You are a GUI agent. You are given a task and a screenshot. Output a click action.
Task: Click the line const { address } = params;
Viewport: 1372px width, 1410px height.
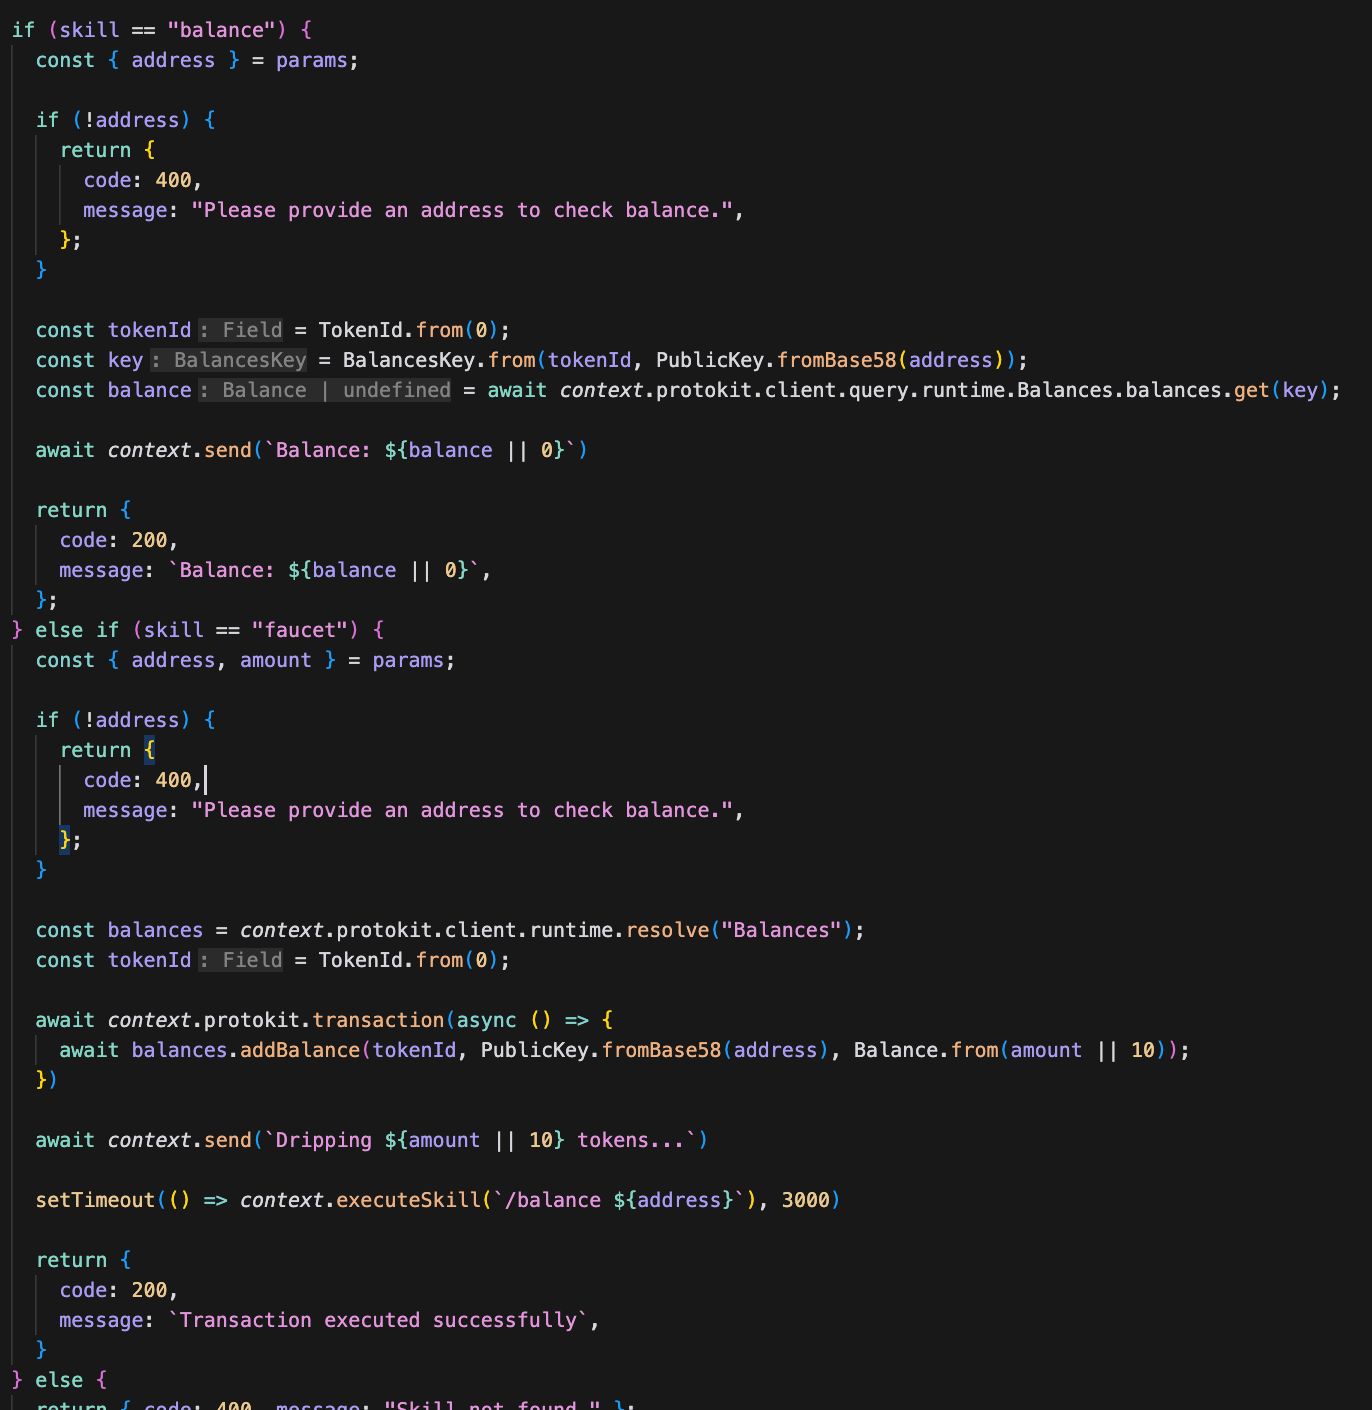pyautogui.click(x=197, y=60)
